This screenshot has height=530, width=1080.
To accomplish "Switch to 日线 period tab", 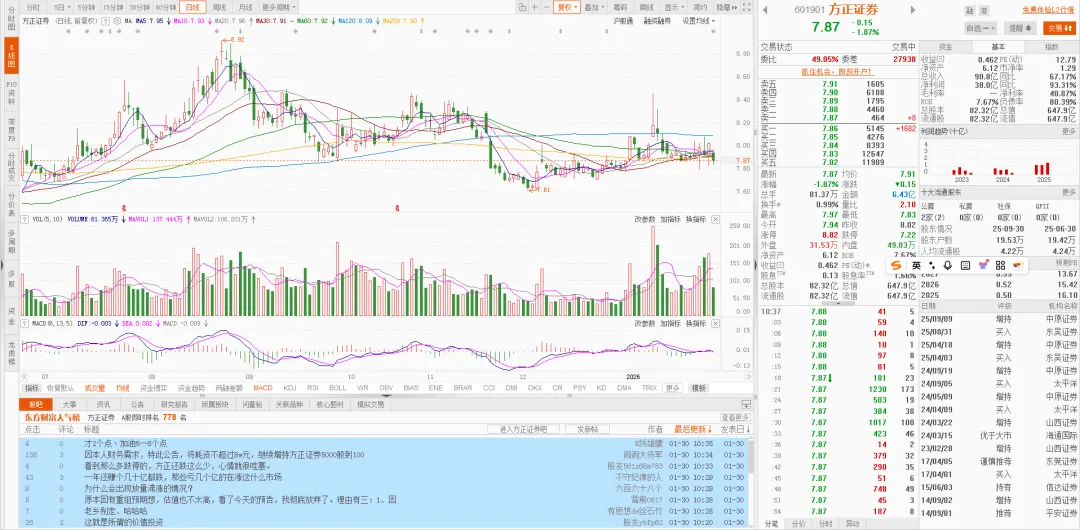I will coord(192,8).
